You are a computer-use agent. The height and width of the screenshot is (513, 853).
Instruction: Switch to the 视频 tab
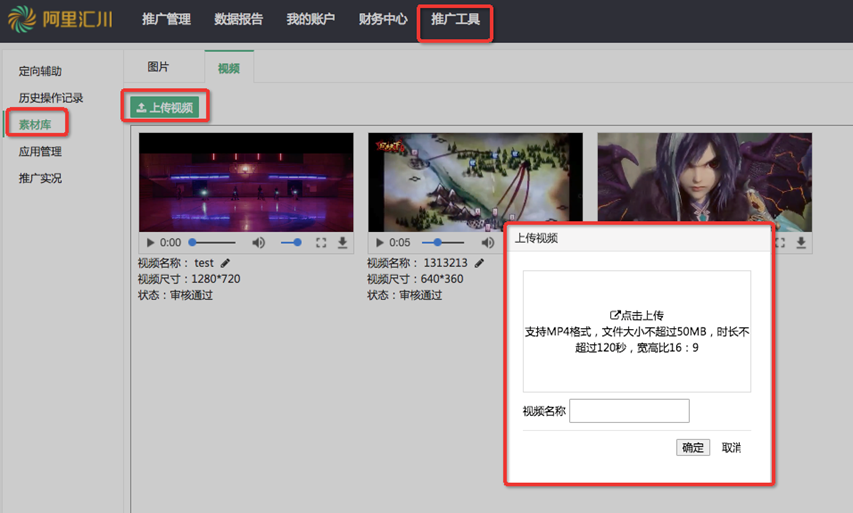pos(229,68)
